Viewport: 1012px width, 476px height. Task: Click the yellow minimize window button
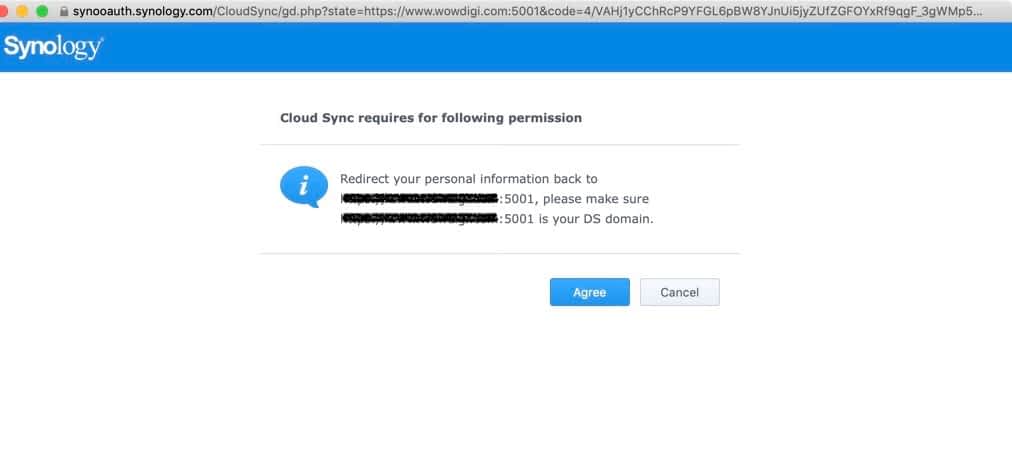23,11
